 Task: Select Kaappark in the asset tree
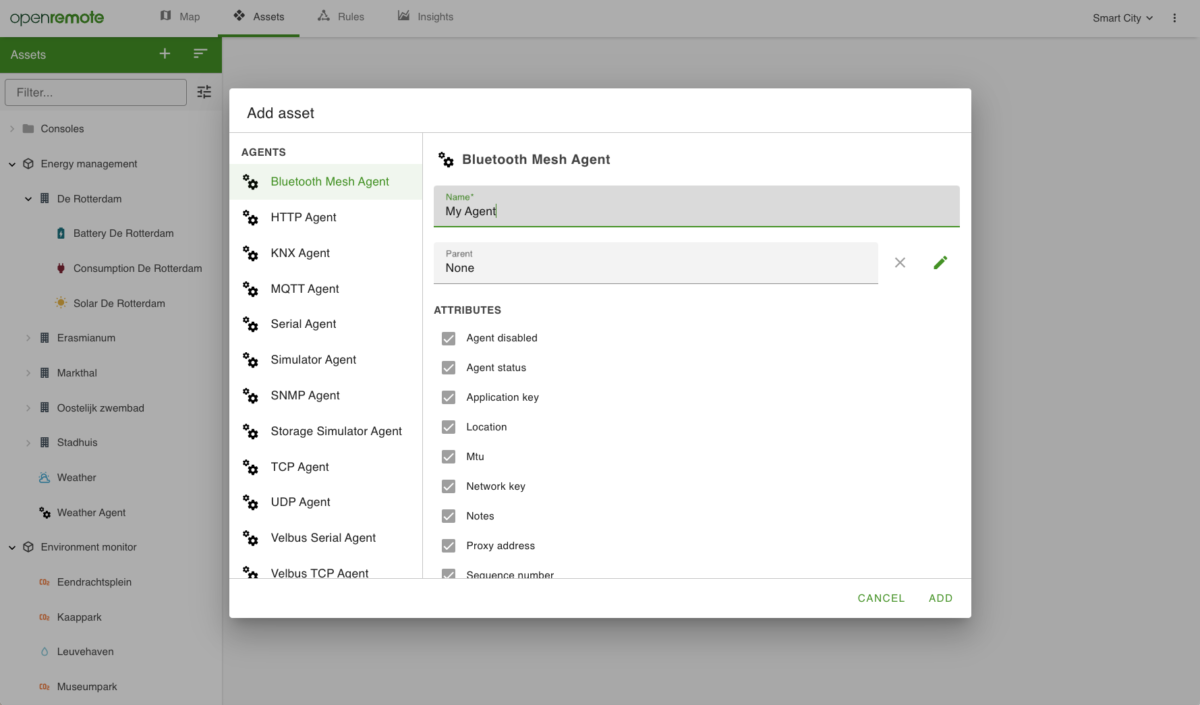[x=80, y=617]
